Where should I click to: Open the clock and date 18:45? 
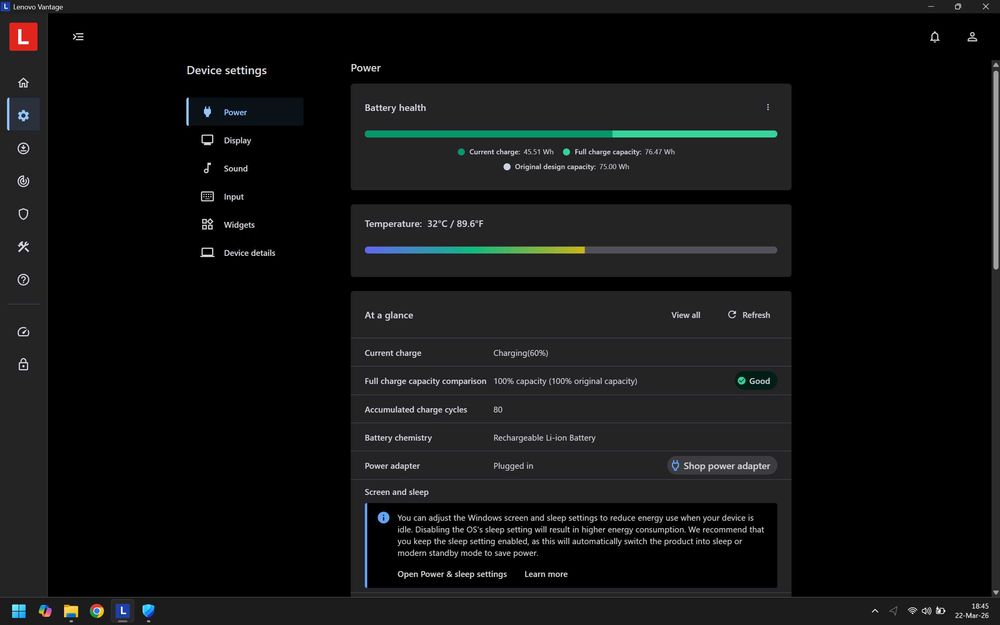tap(972, 611)
